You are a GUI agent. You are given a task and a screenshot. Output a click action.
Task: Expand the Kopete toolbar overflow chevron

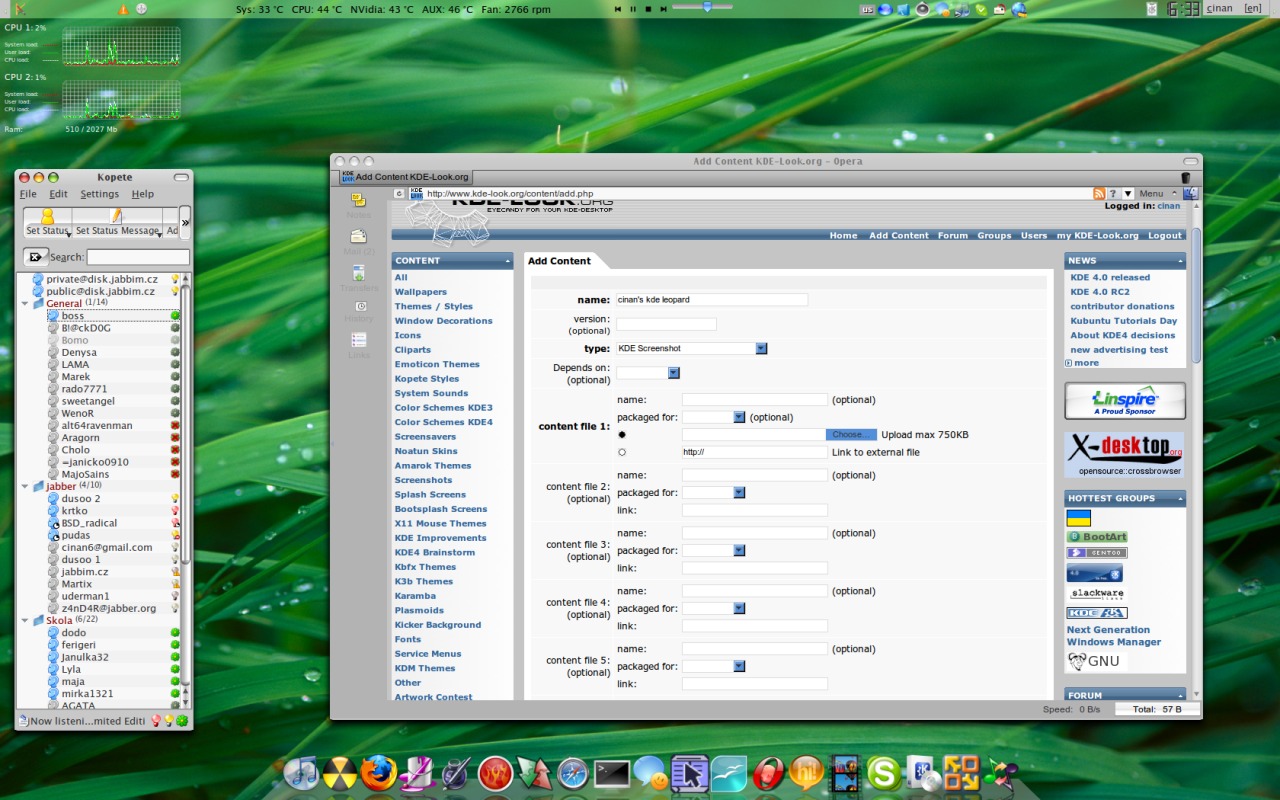pyautogui.click(x=185, y=222)
